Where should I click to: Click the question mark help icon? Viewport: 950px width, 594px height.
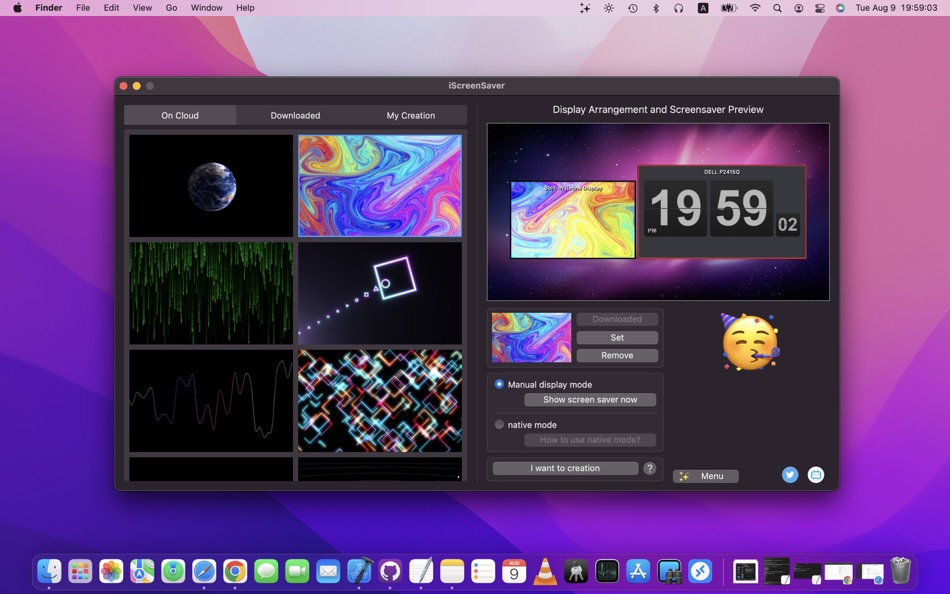point(649,468)
